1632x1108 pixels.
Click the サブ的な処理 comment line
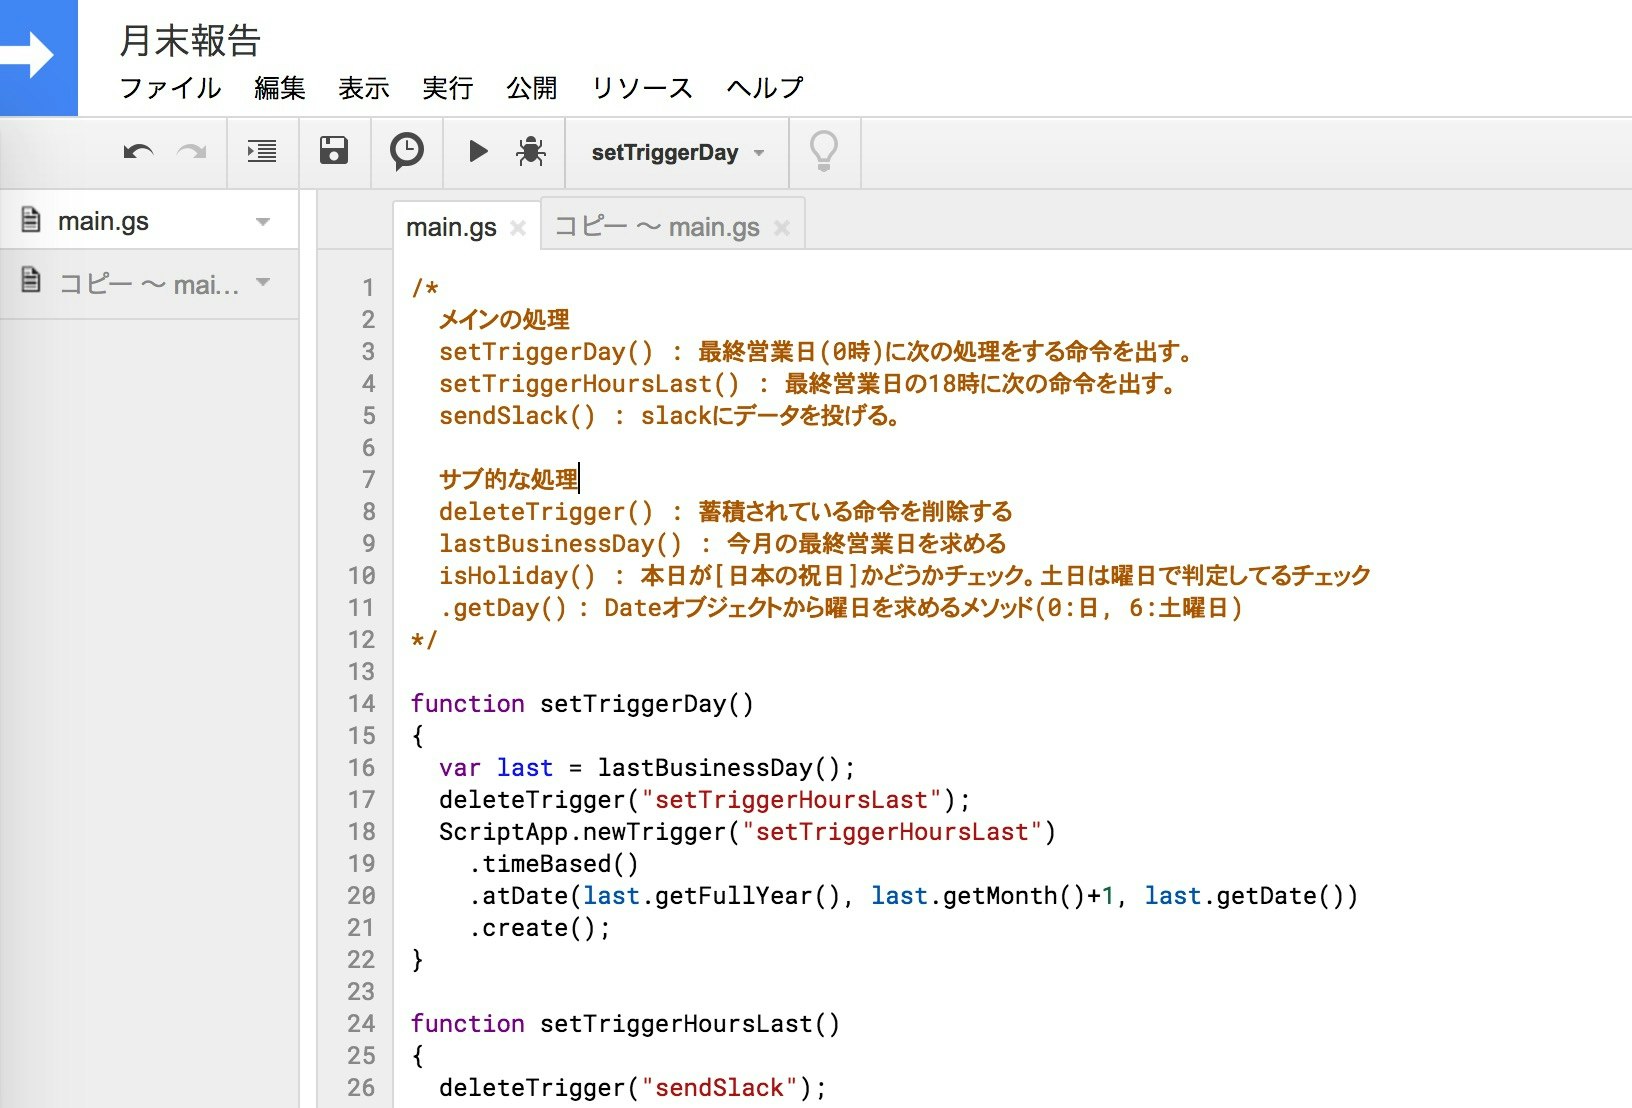509,480
